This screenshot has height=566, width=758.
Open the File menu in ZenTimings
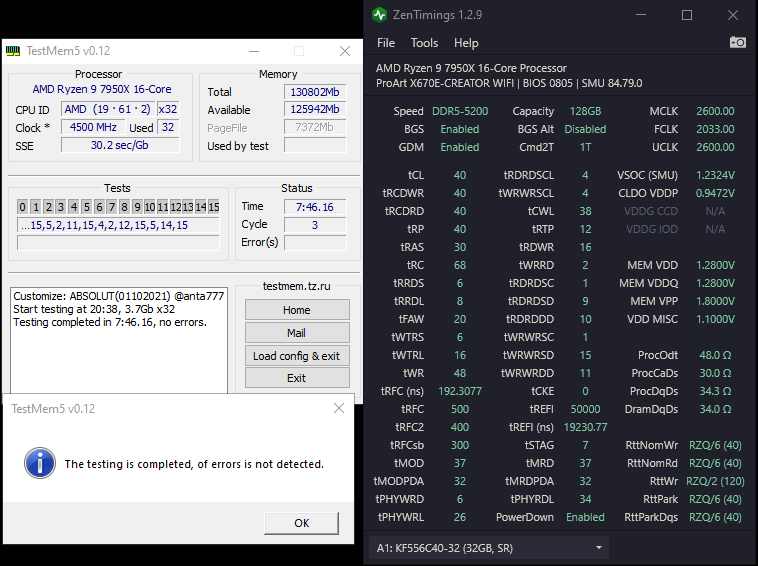pyautogui.click(x=386, y=43)
